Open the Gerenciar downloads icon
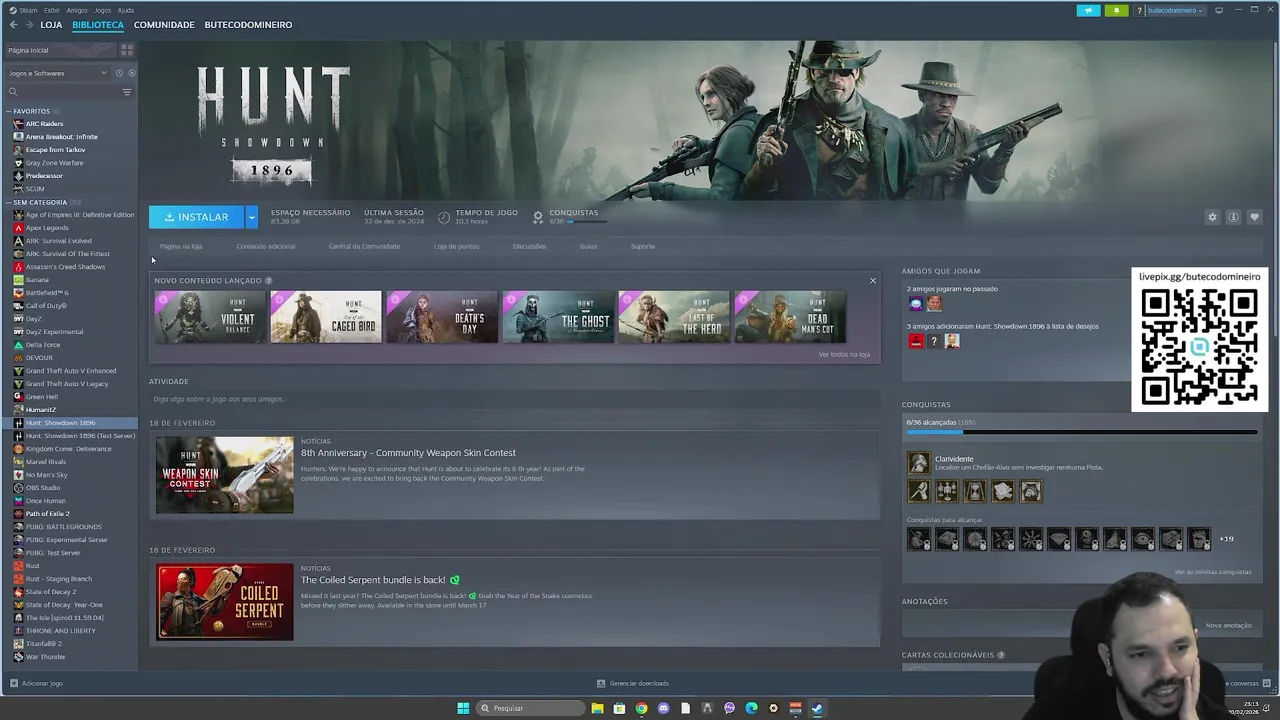The image size is (1280, 720). coord(601,683)
